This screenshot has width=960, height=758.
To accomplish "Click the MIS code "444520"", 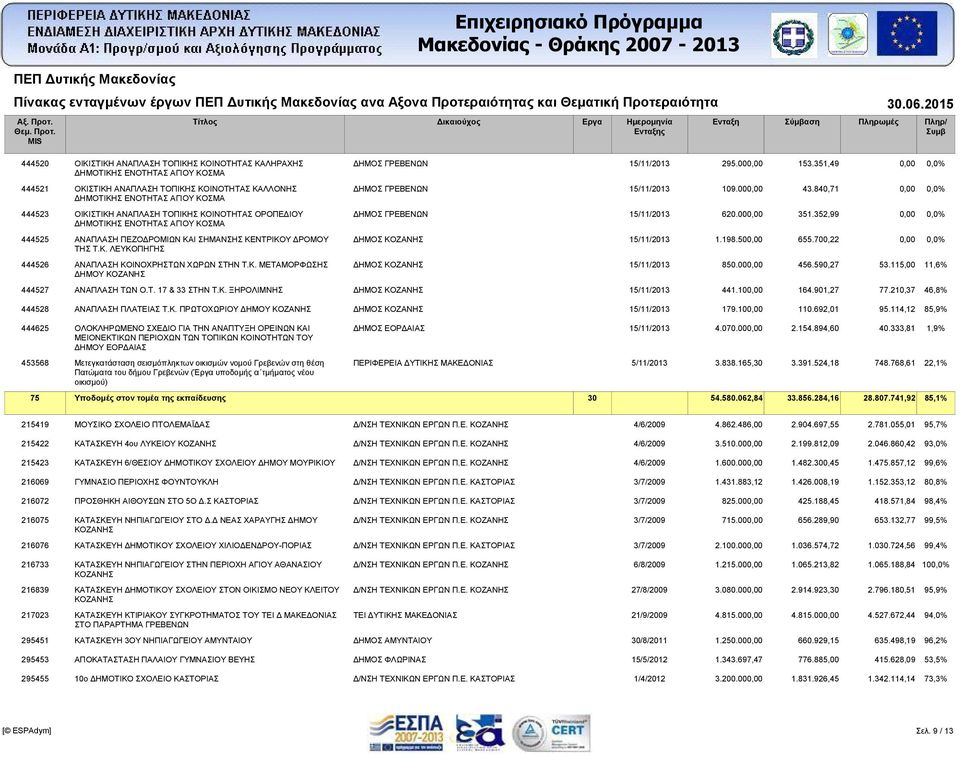I will [35, 164].
